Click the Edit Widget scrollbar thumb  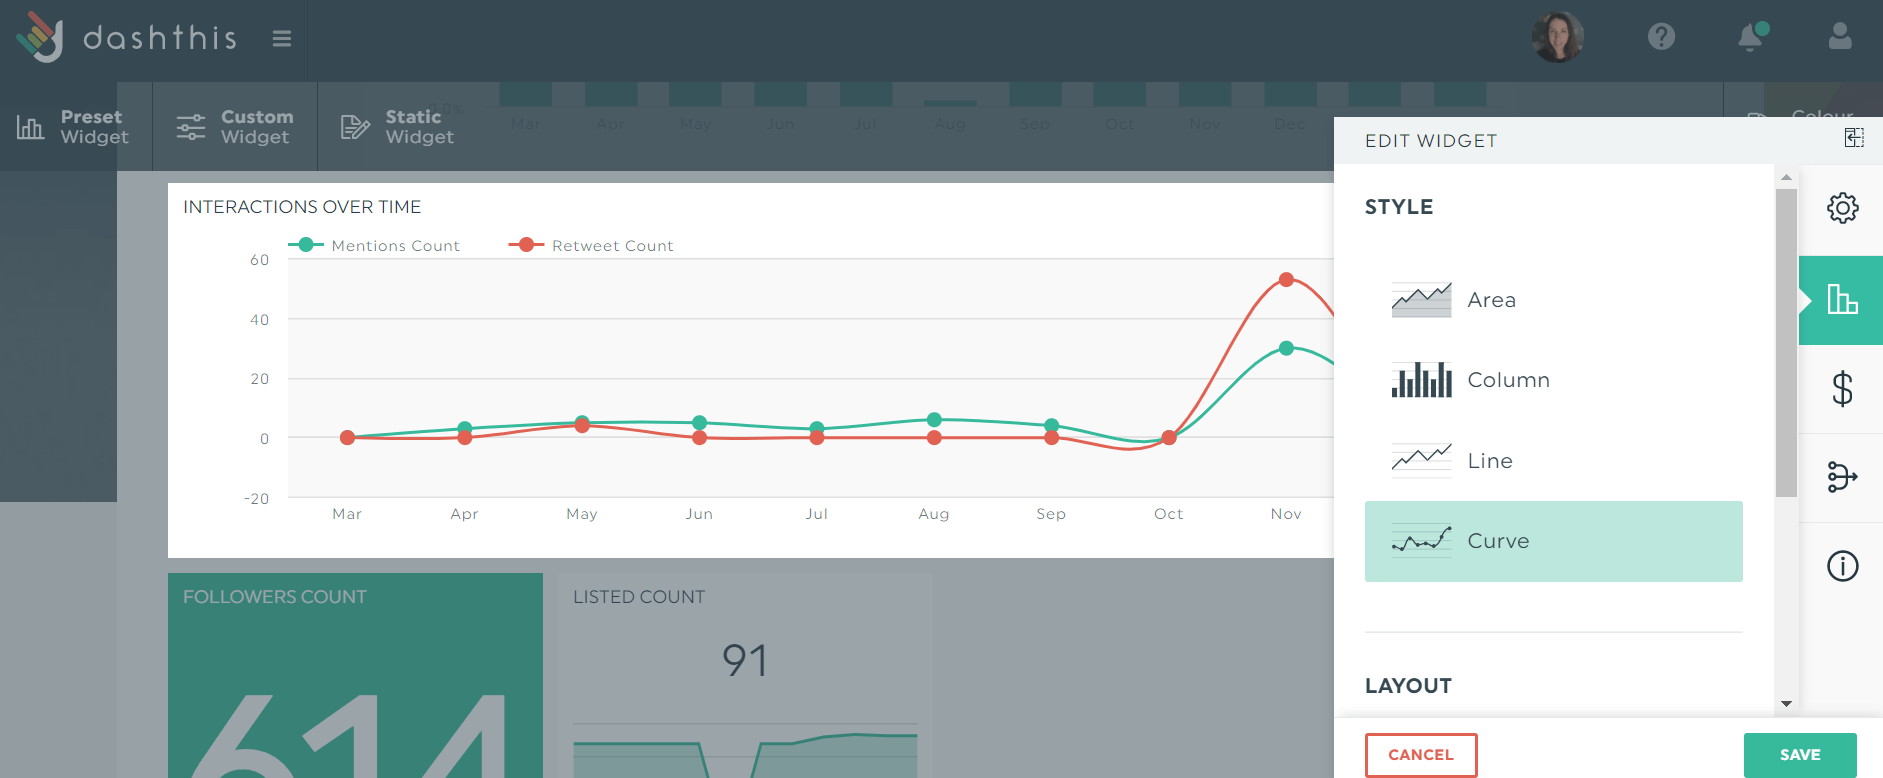click(1786, 342)
